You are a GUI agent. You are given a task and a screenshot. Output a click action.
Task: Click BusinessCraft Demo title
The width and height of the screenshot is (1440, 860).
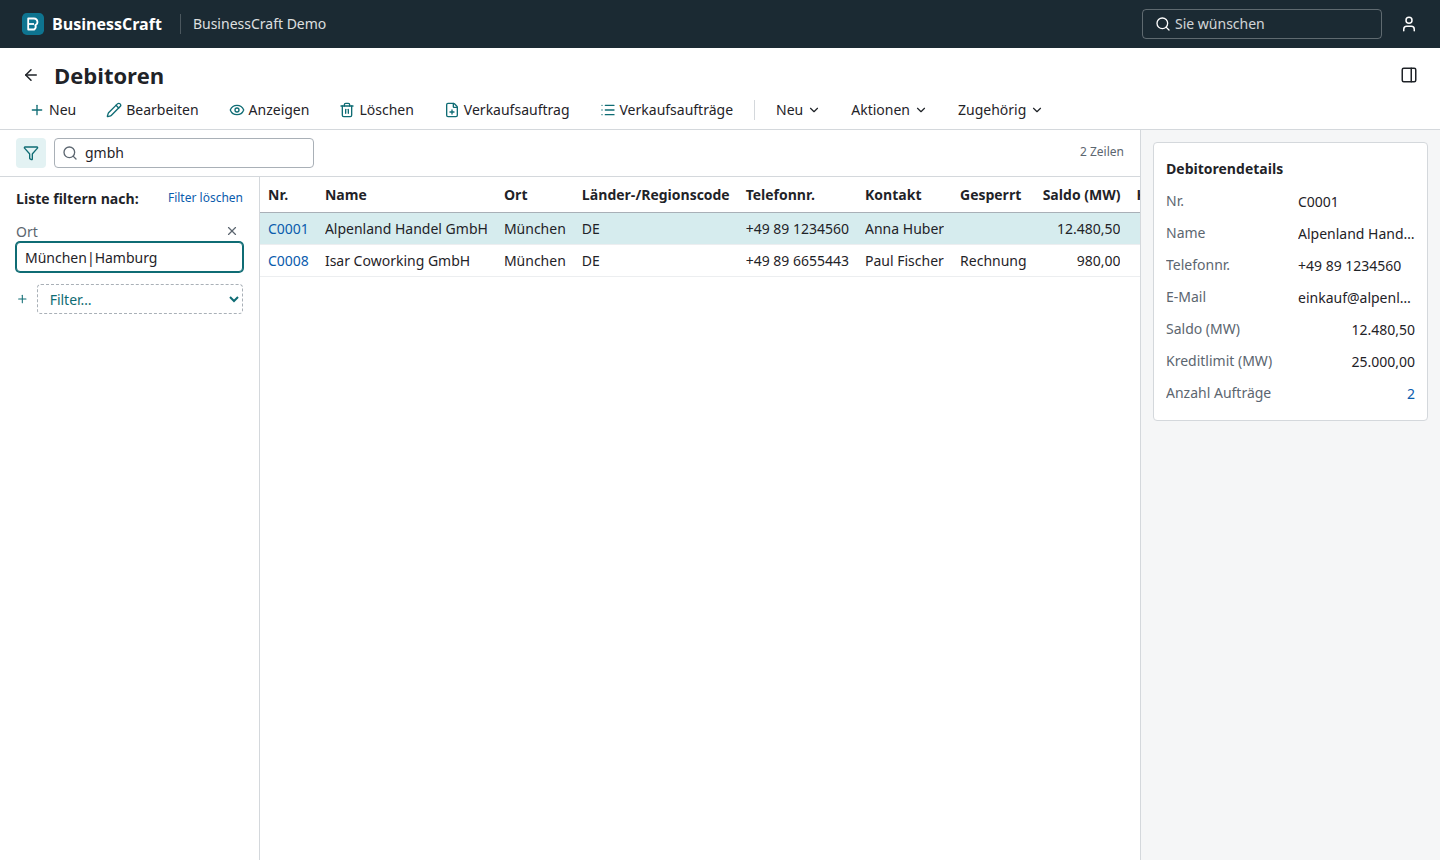click(259, 24)
